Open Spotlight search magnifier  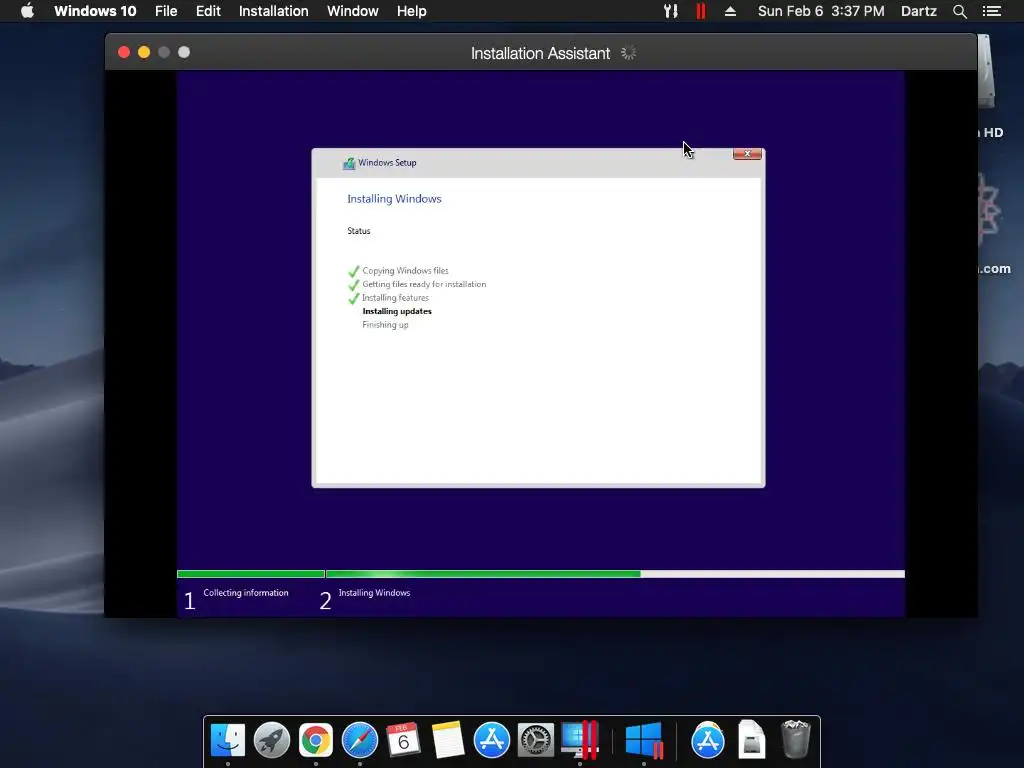(959, 11)
